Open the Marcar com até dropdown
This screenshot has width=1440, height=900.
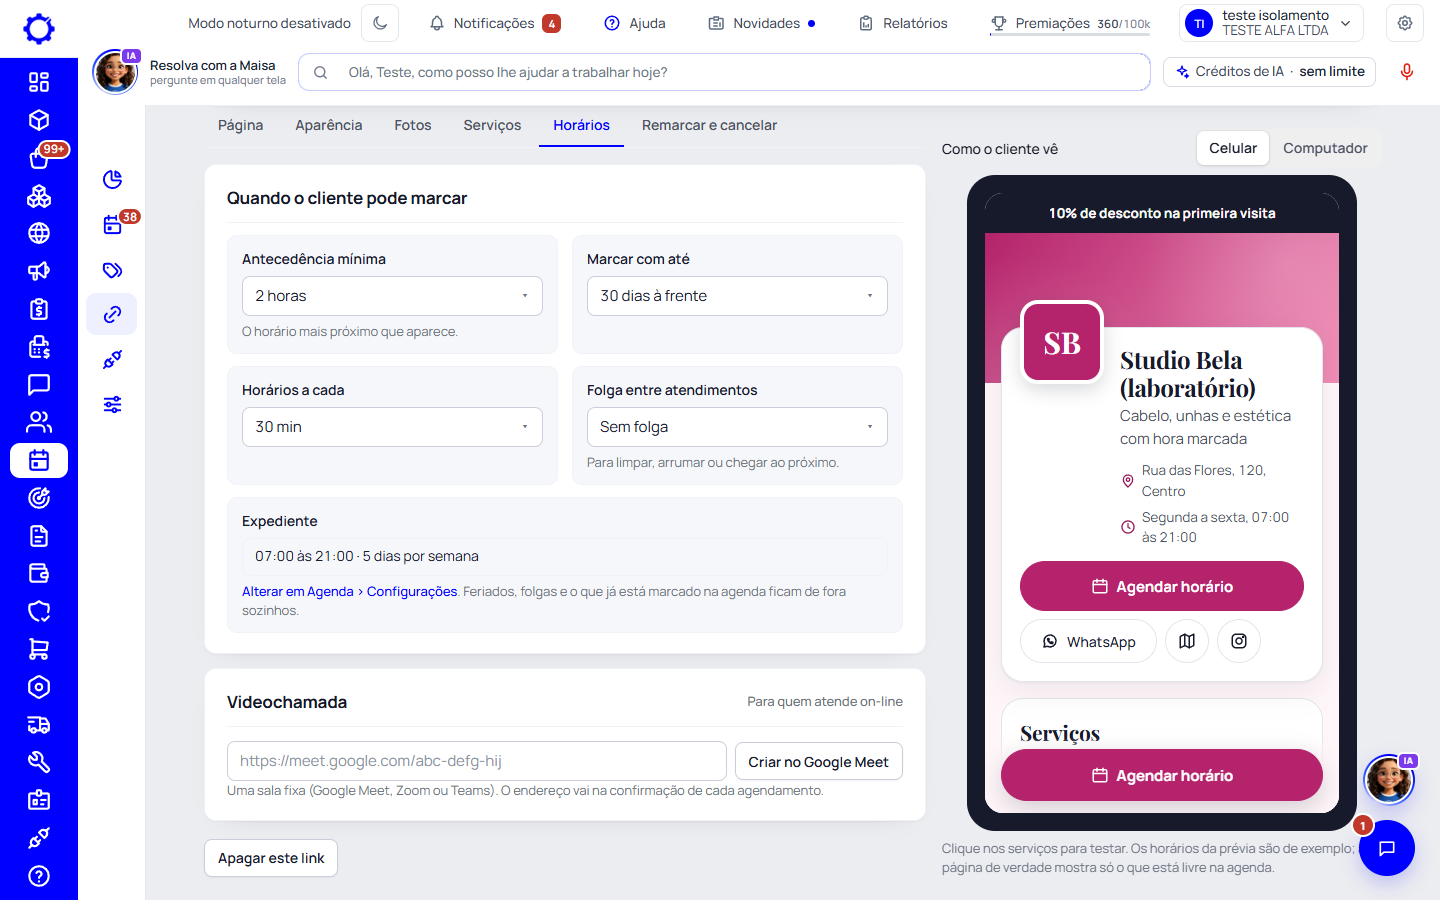click(x=737, y=296)
